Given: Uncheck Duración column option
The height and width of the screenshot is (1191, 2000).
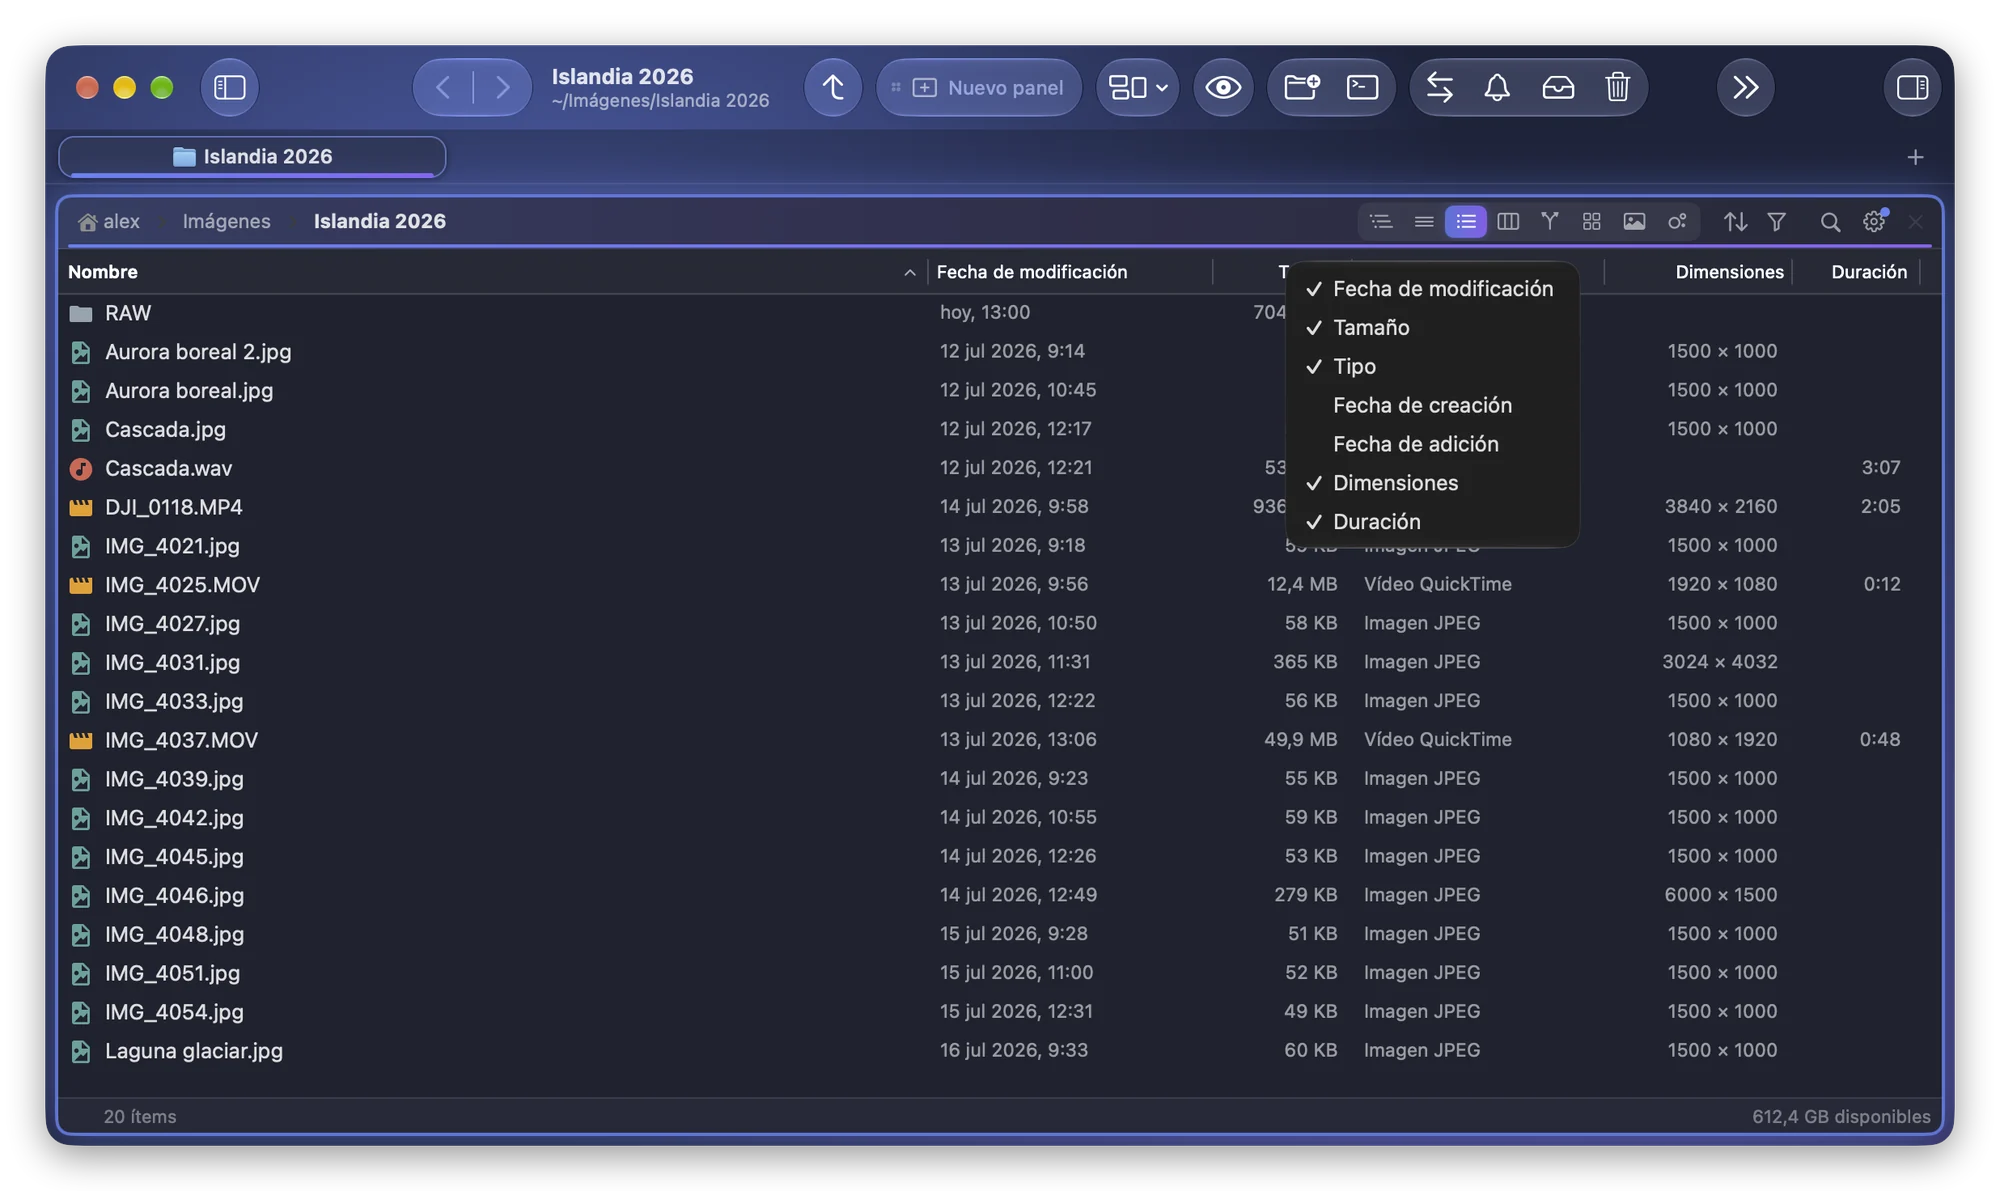Looking at the screenshot, I should 1432,522.
